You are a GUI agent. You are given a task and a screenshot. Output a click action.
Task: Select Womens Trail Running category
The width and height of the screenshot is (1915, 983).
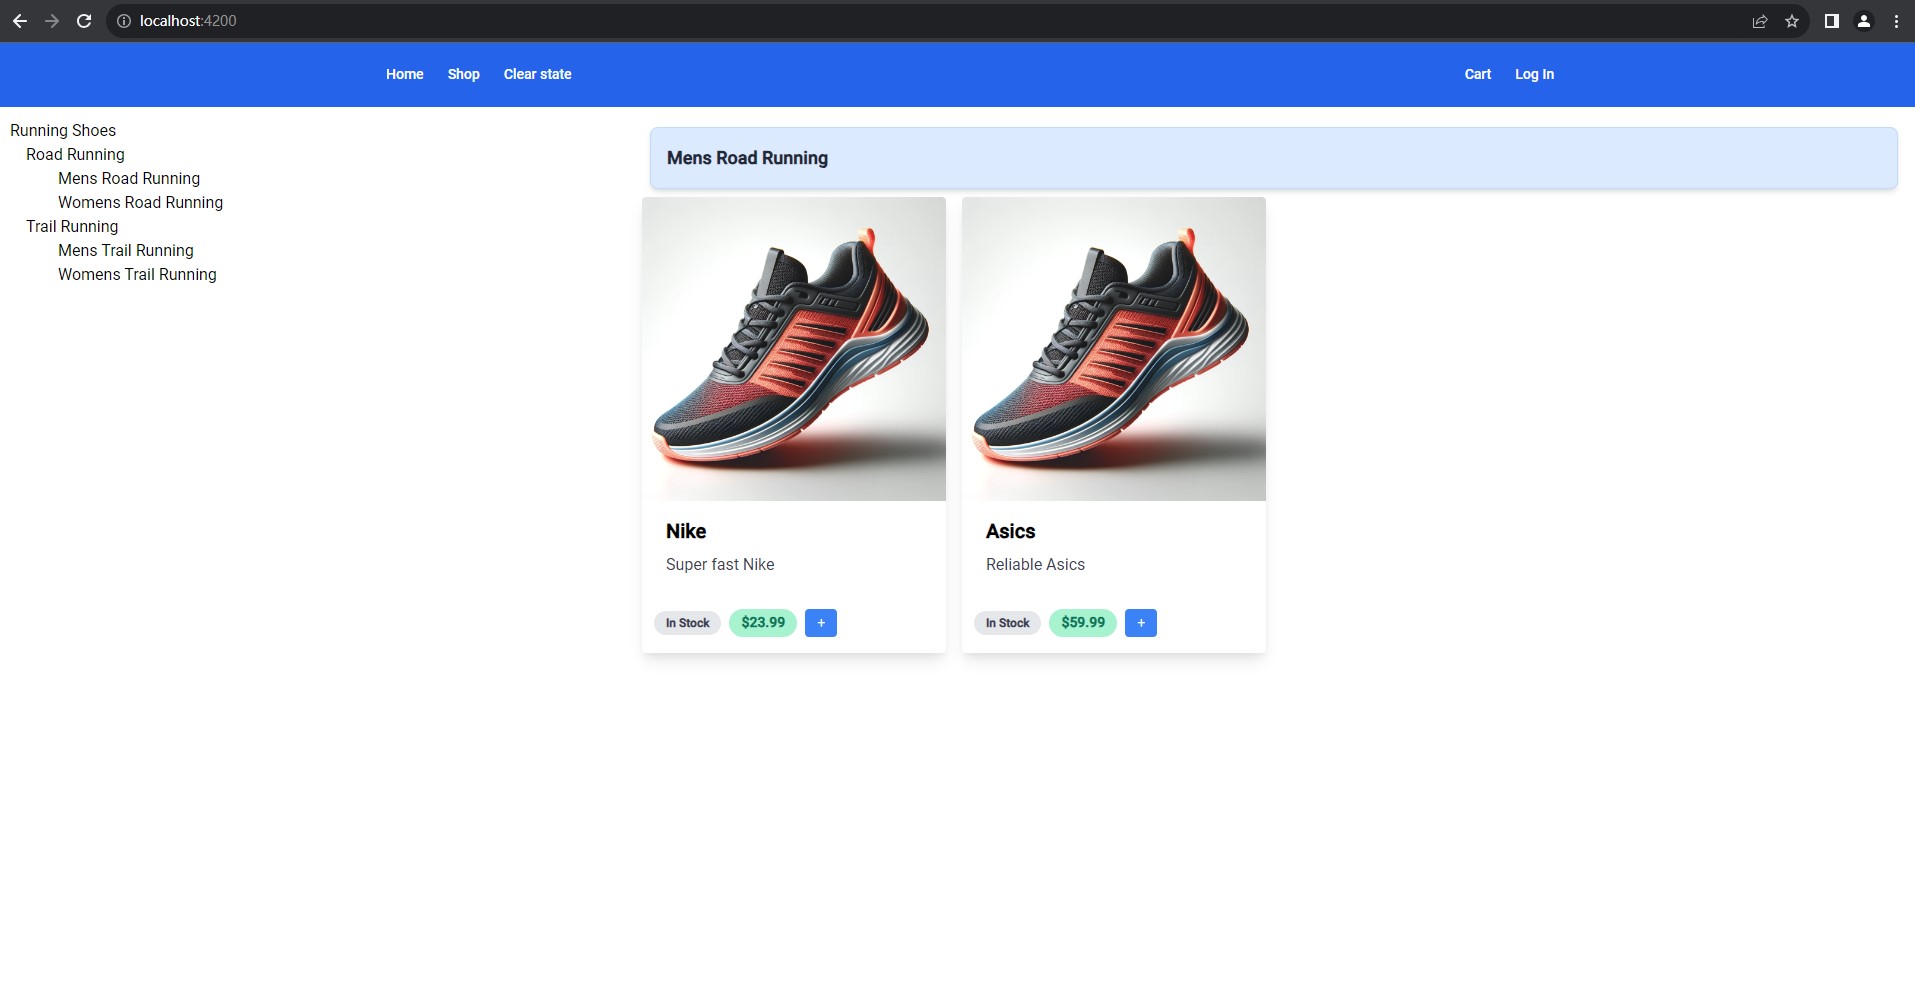(x=137, y=274)
